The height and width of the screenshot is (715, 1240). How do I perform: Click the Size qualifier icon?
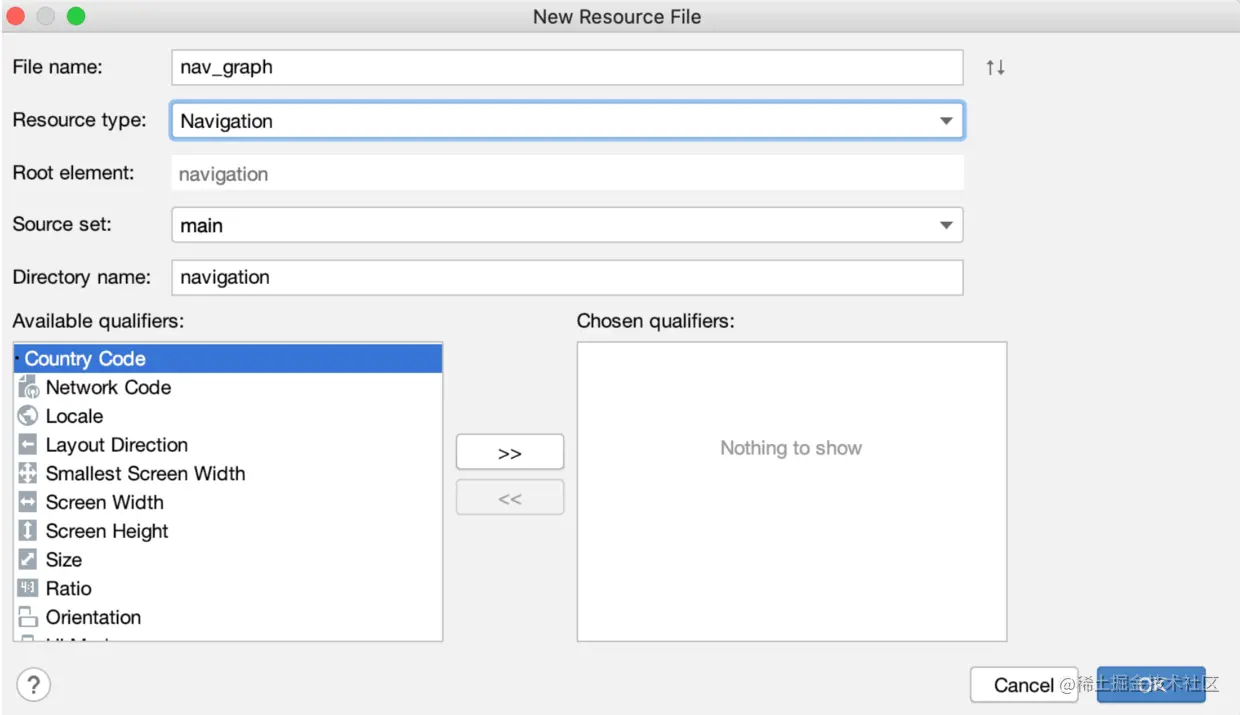pos(28,560)
